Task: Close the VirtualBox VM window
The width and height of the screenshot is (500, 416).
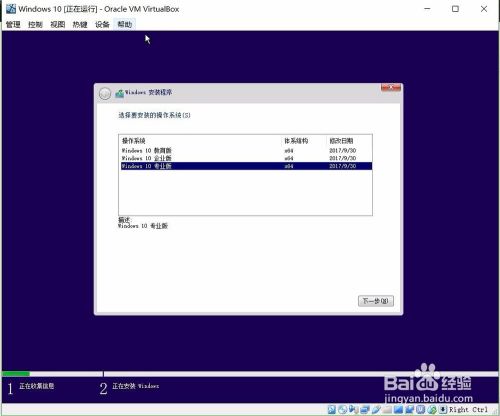Action: point(484,9)
